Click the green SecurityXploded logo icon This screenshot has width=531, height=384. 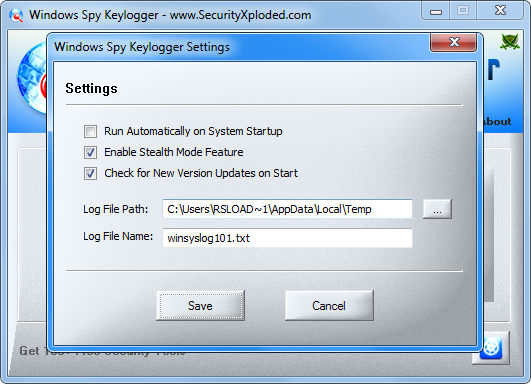coord(509,42)
